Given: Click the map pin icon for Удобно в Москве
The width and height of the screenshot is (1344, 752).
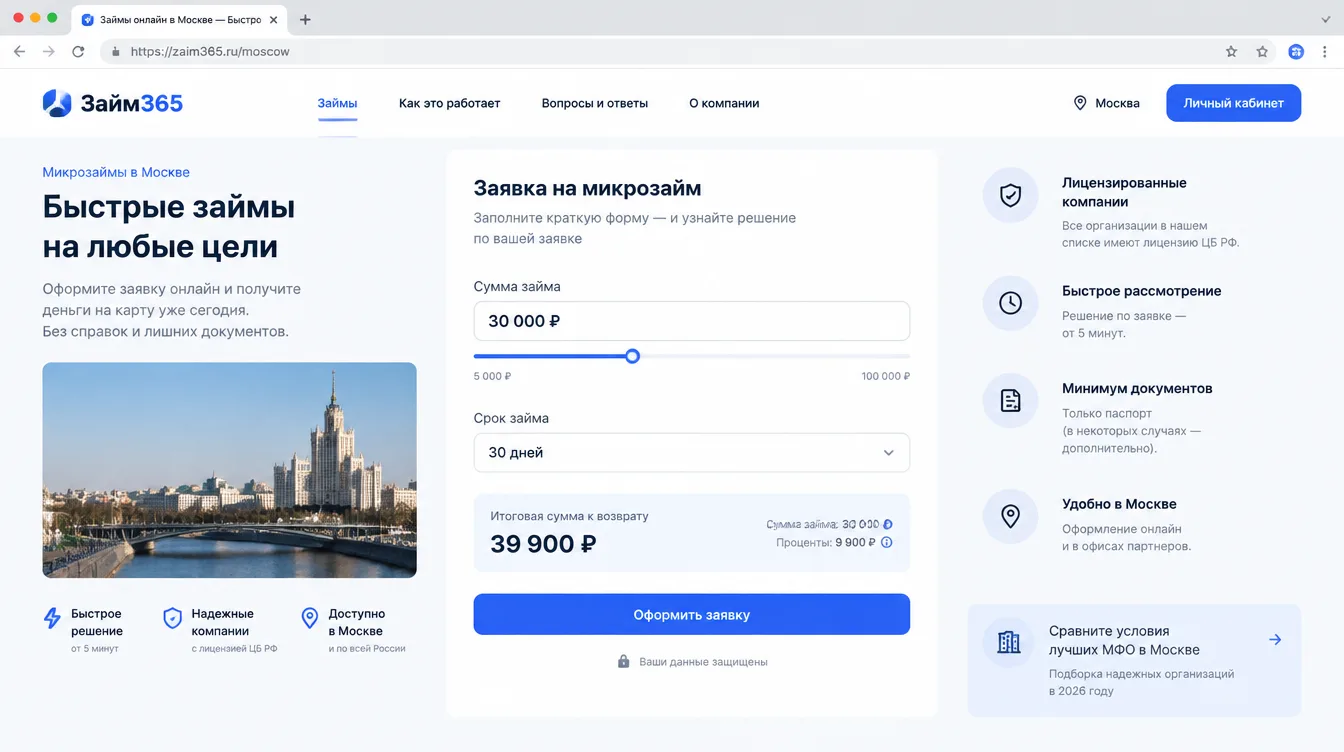Looking at the screenshot, I should tap(1010, 516).
